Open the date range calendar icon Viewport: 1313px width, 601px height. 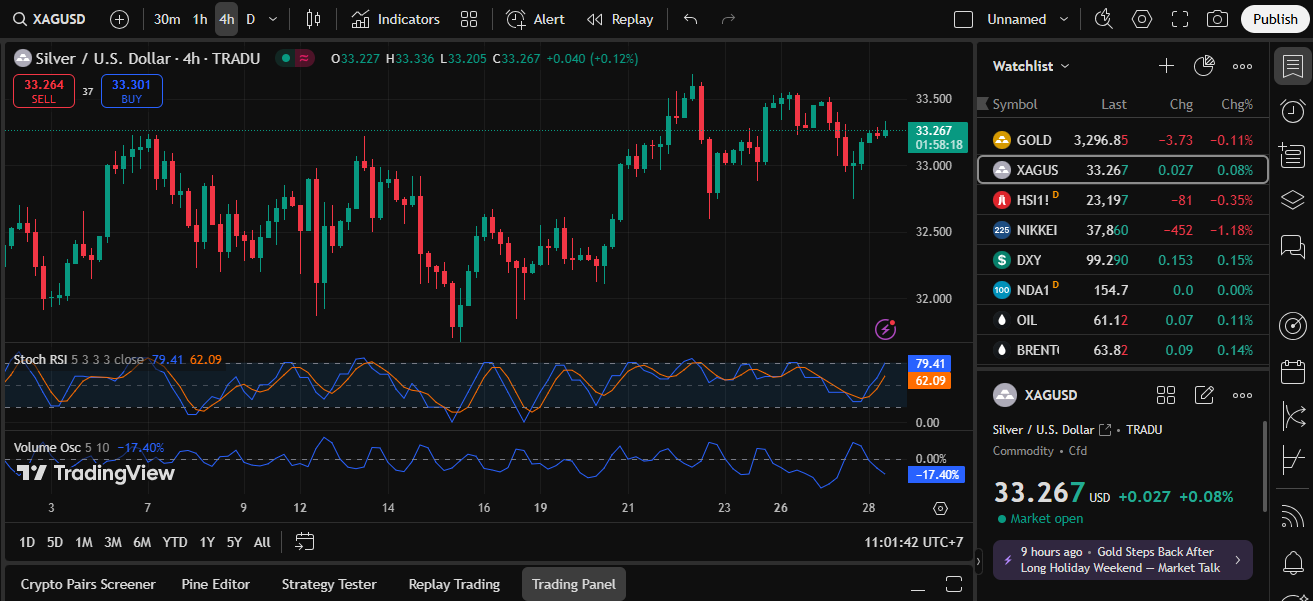click(305, 542)
